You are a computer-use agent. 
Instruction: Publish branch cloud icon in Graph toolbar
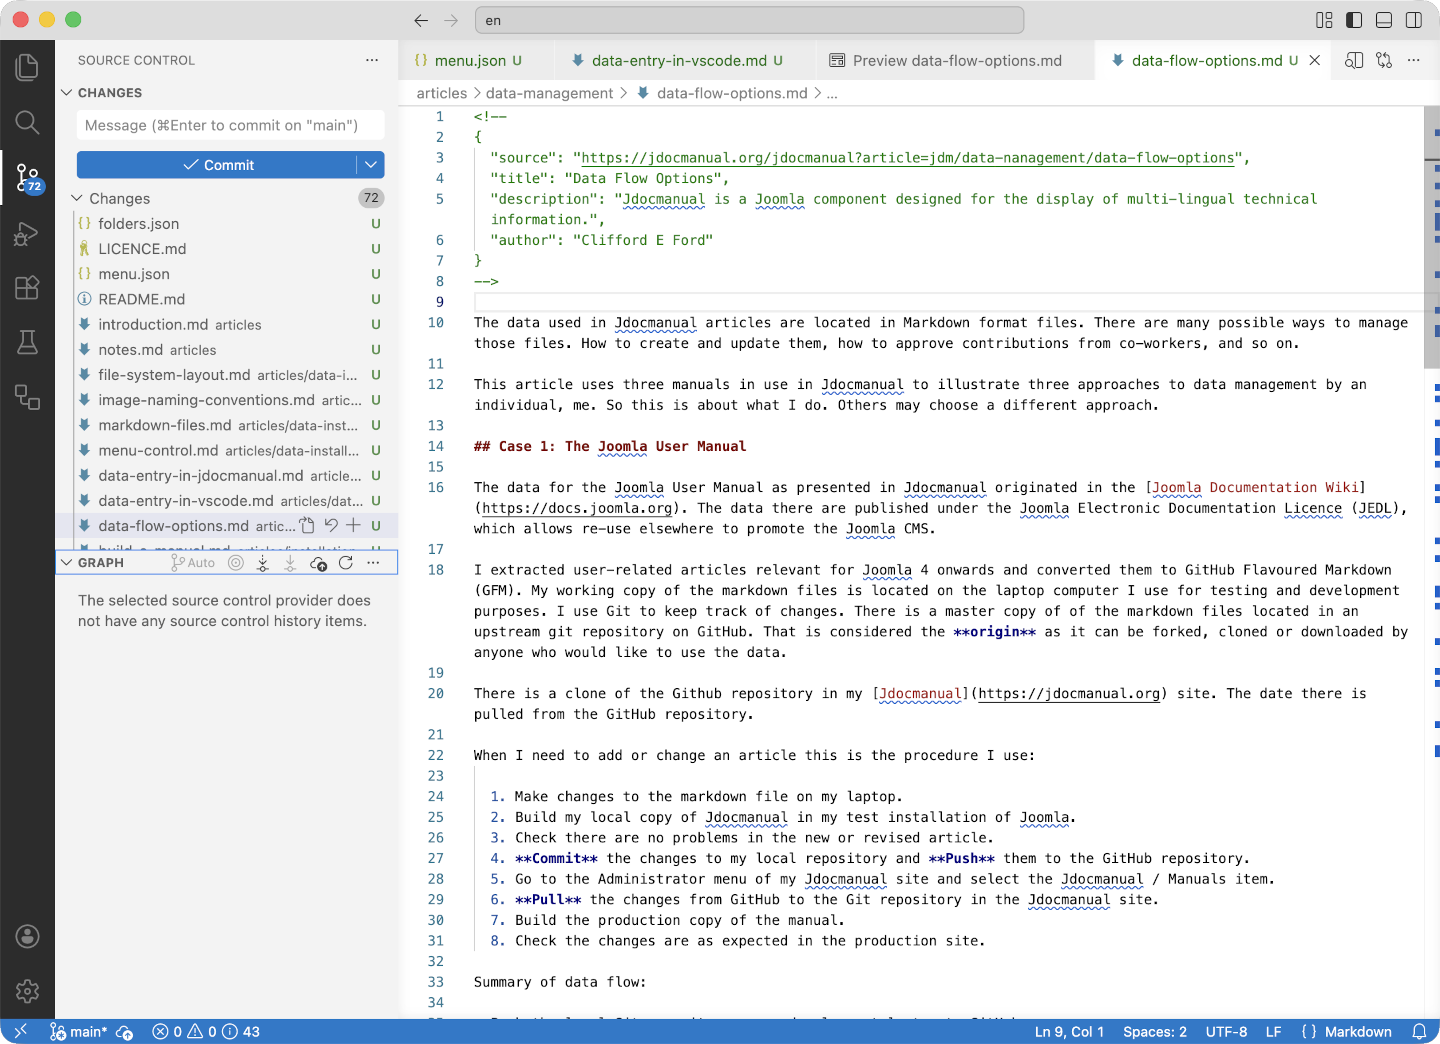point(318,563)
